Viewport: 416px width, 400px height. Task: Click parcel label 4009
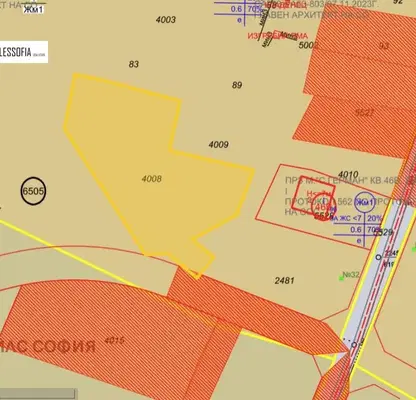219,145
